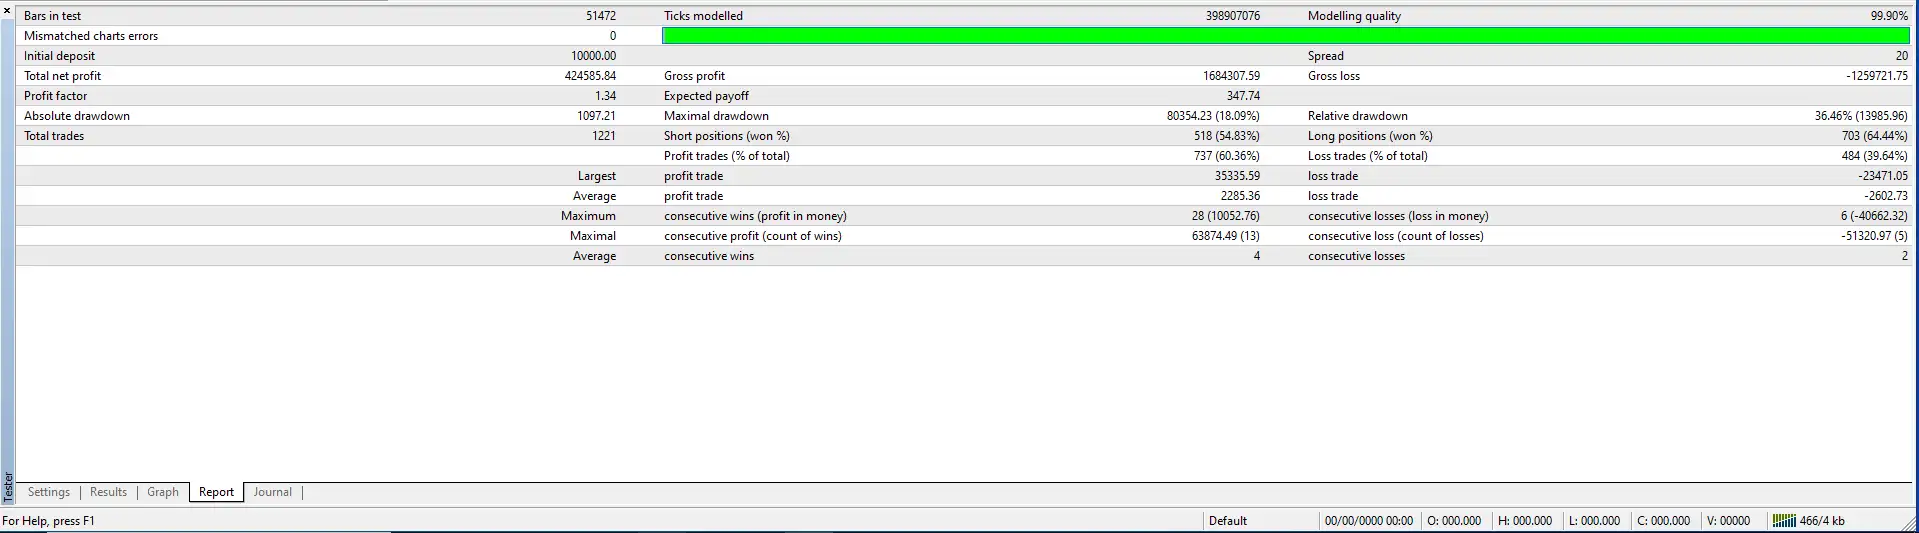1919x533 pixels.
Task: Click the Default profile in status bar
Action: pos(1227,521)
